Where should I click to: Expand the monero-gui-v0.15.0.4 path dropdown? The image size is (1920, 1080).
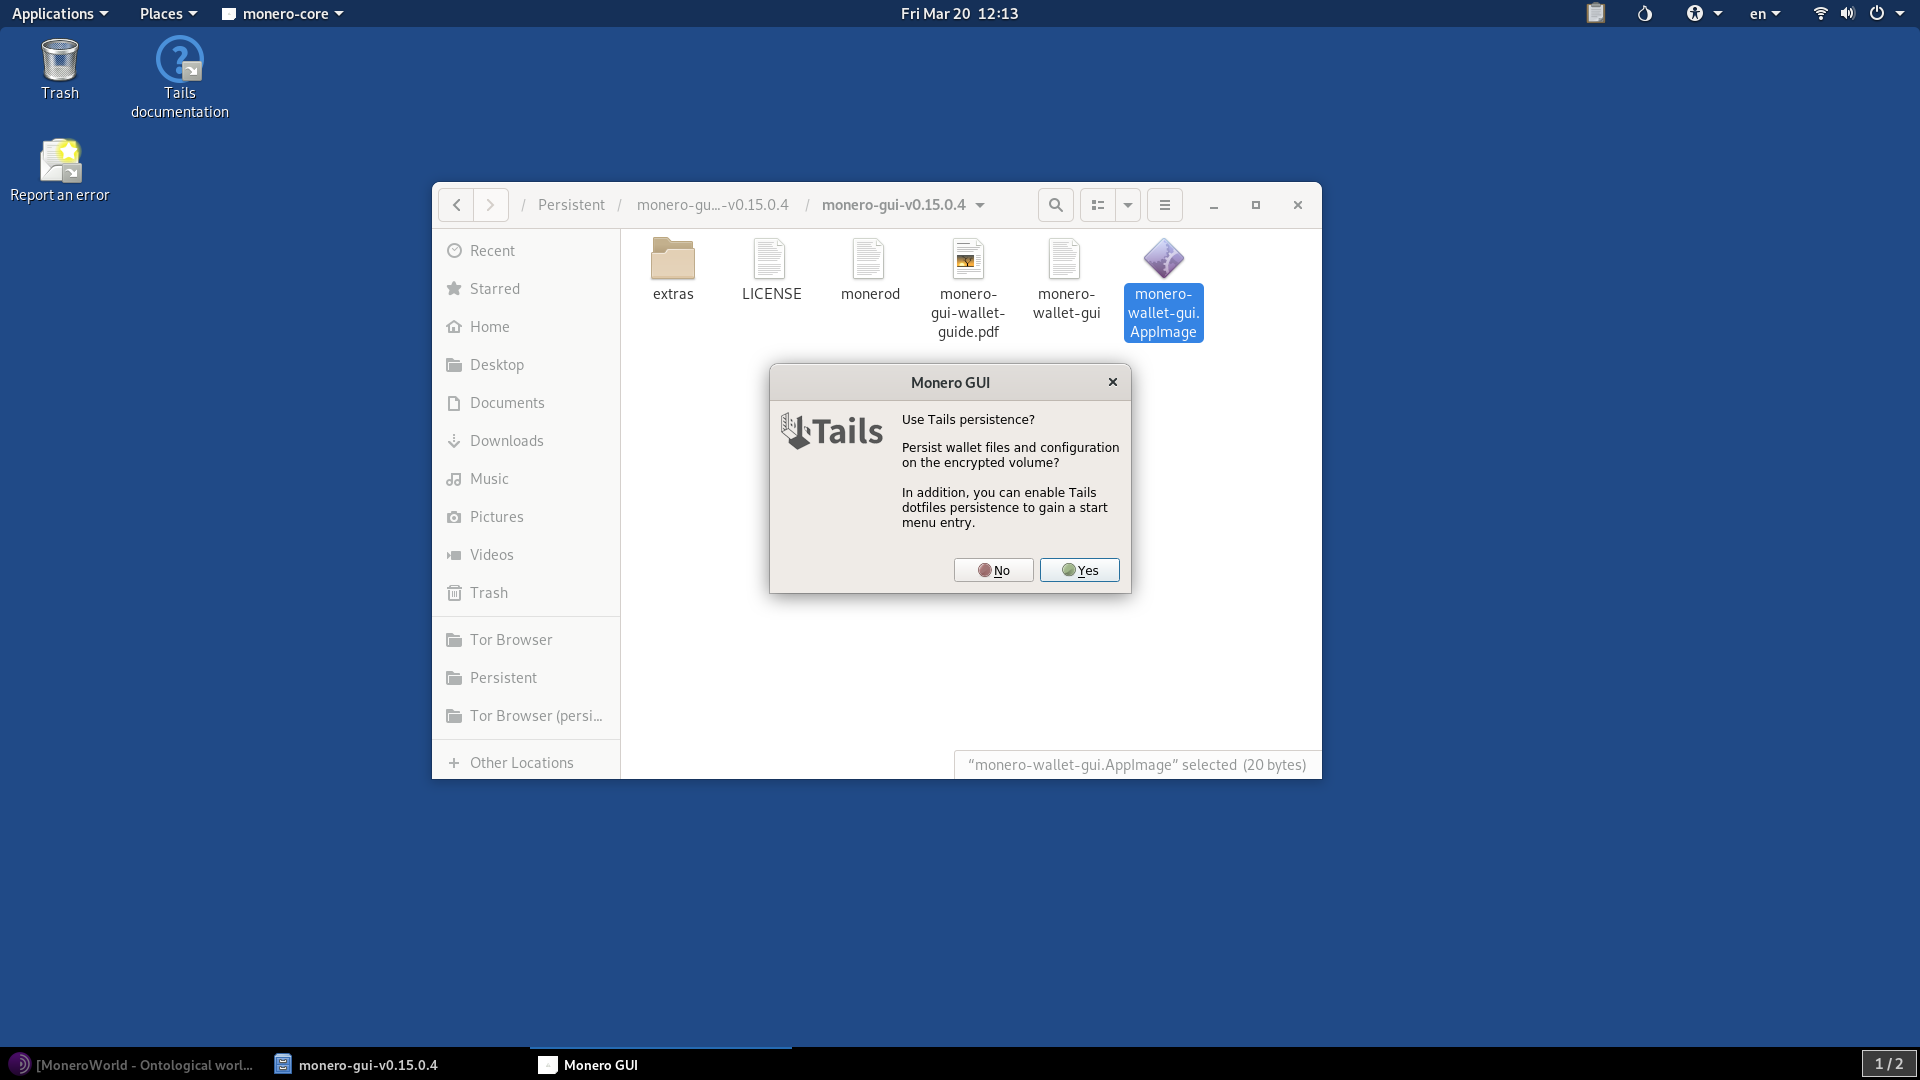(x=978, y=204)
